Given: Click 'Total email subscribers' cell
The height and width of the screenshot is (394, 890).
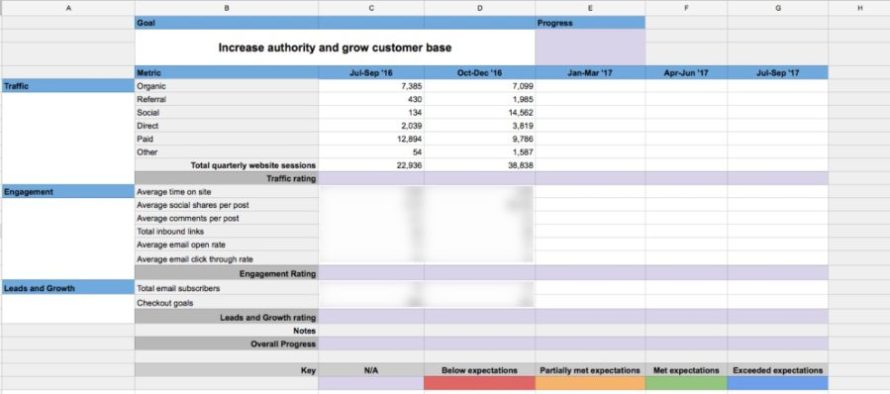Looking at the screenshot, I should [x=226, y=288].
